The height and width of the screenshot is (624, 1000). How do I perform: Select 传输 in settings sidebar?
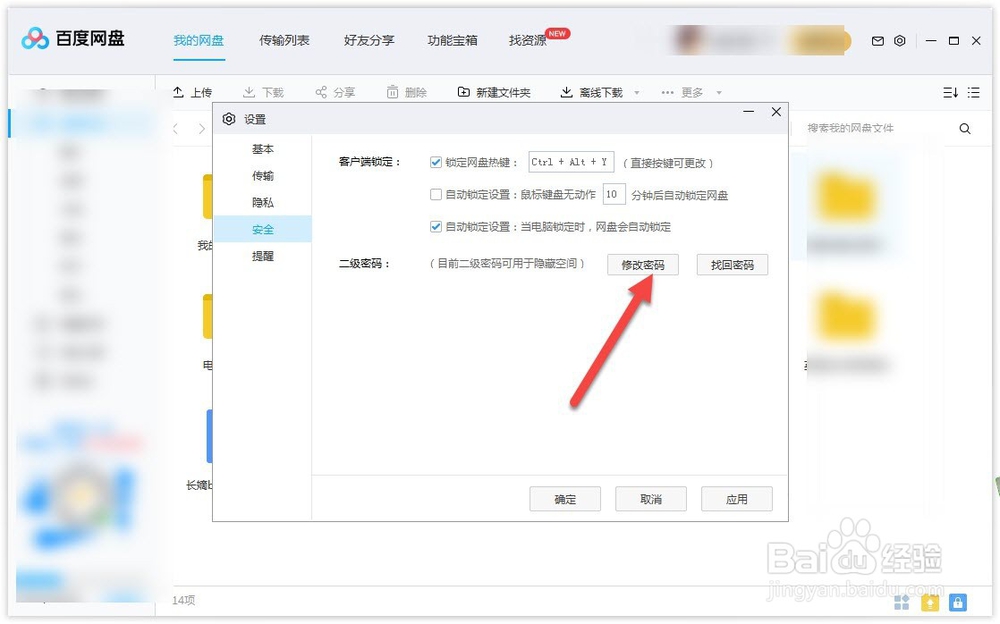(x=263, y=176)
